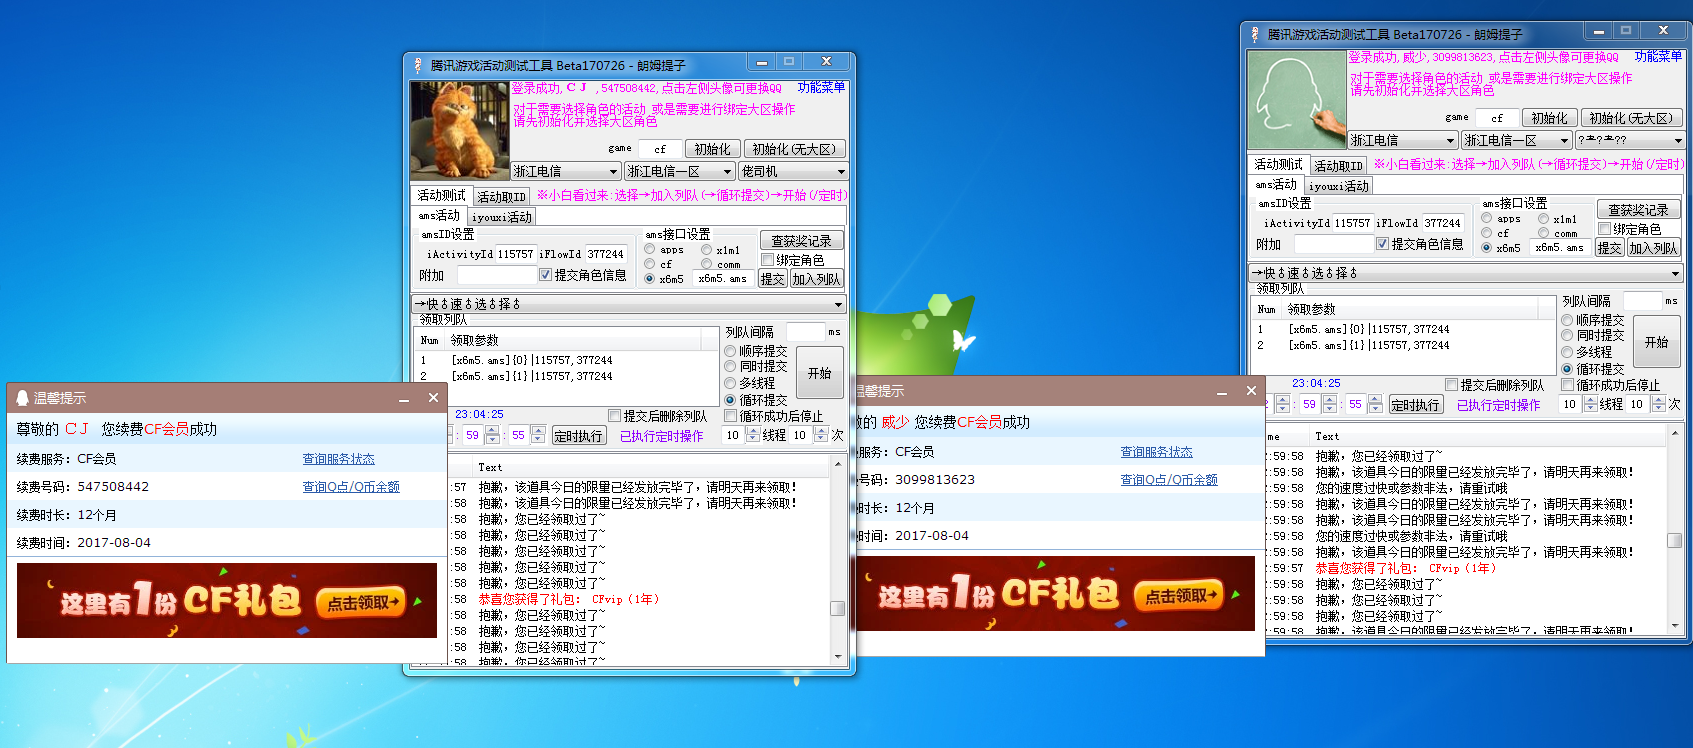Switch to iyouxi活动 tab in 威少 window

coord(1339,186)
